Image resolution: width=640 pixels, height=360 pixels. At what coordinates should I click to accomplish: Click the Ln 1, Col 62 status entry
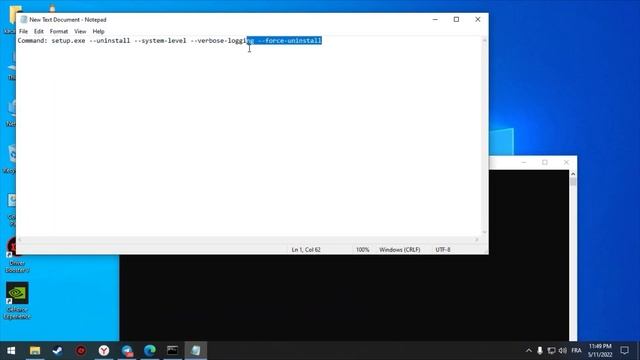tap(306, 250)
